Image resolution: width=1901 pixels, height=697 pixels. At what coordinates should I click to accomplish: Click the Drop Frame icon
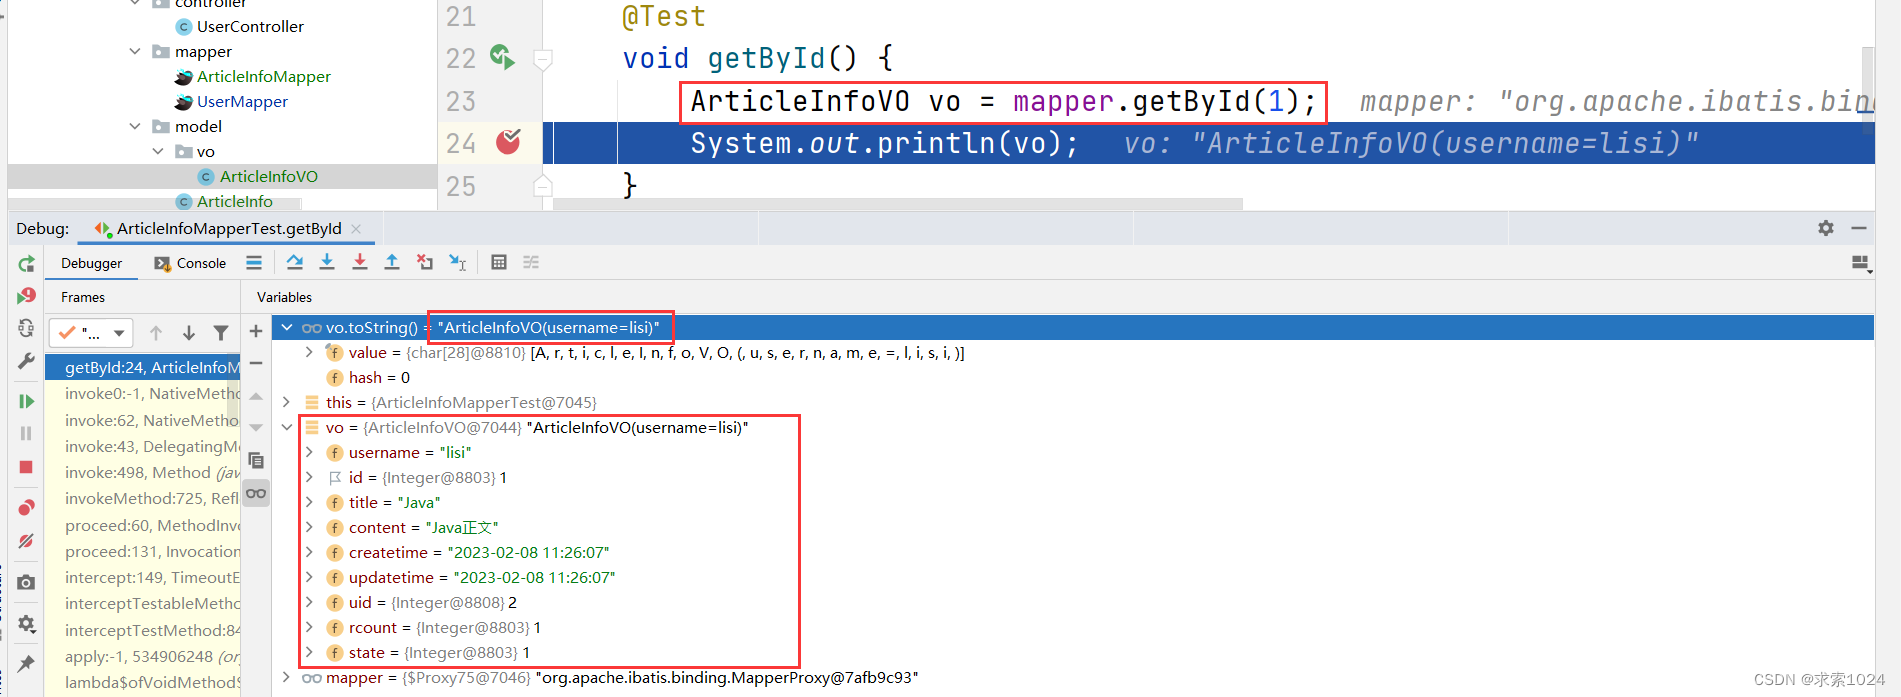(425, 262)
